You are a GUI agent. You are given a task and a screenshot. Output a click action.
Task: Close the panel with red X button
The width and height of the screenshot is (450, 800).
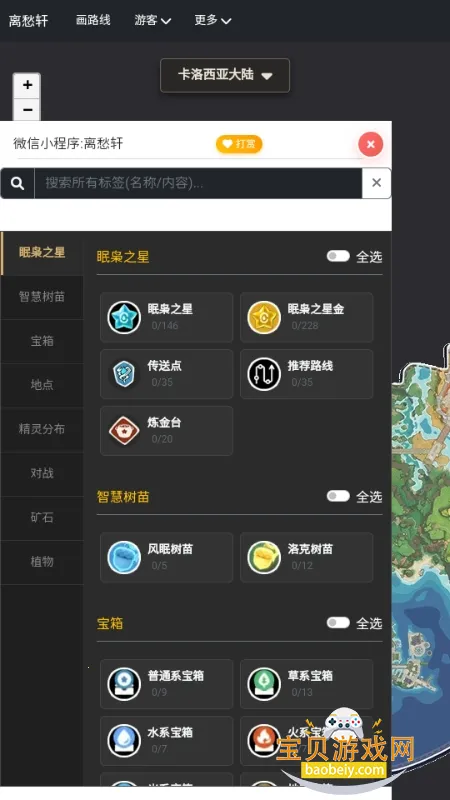click(x=371, y=144)
